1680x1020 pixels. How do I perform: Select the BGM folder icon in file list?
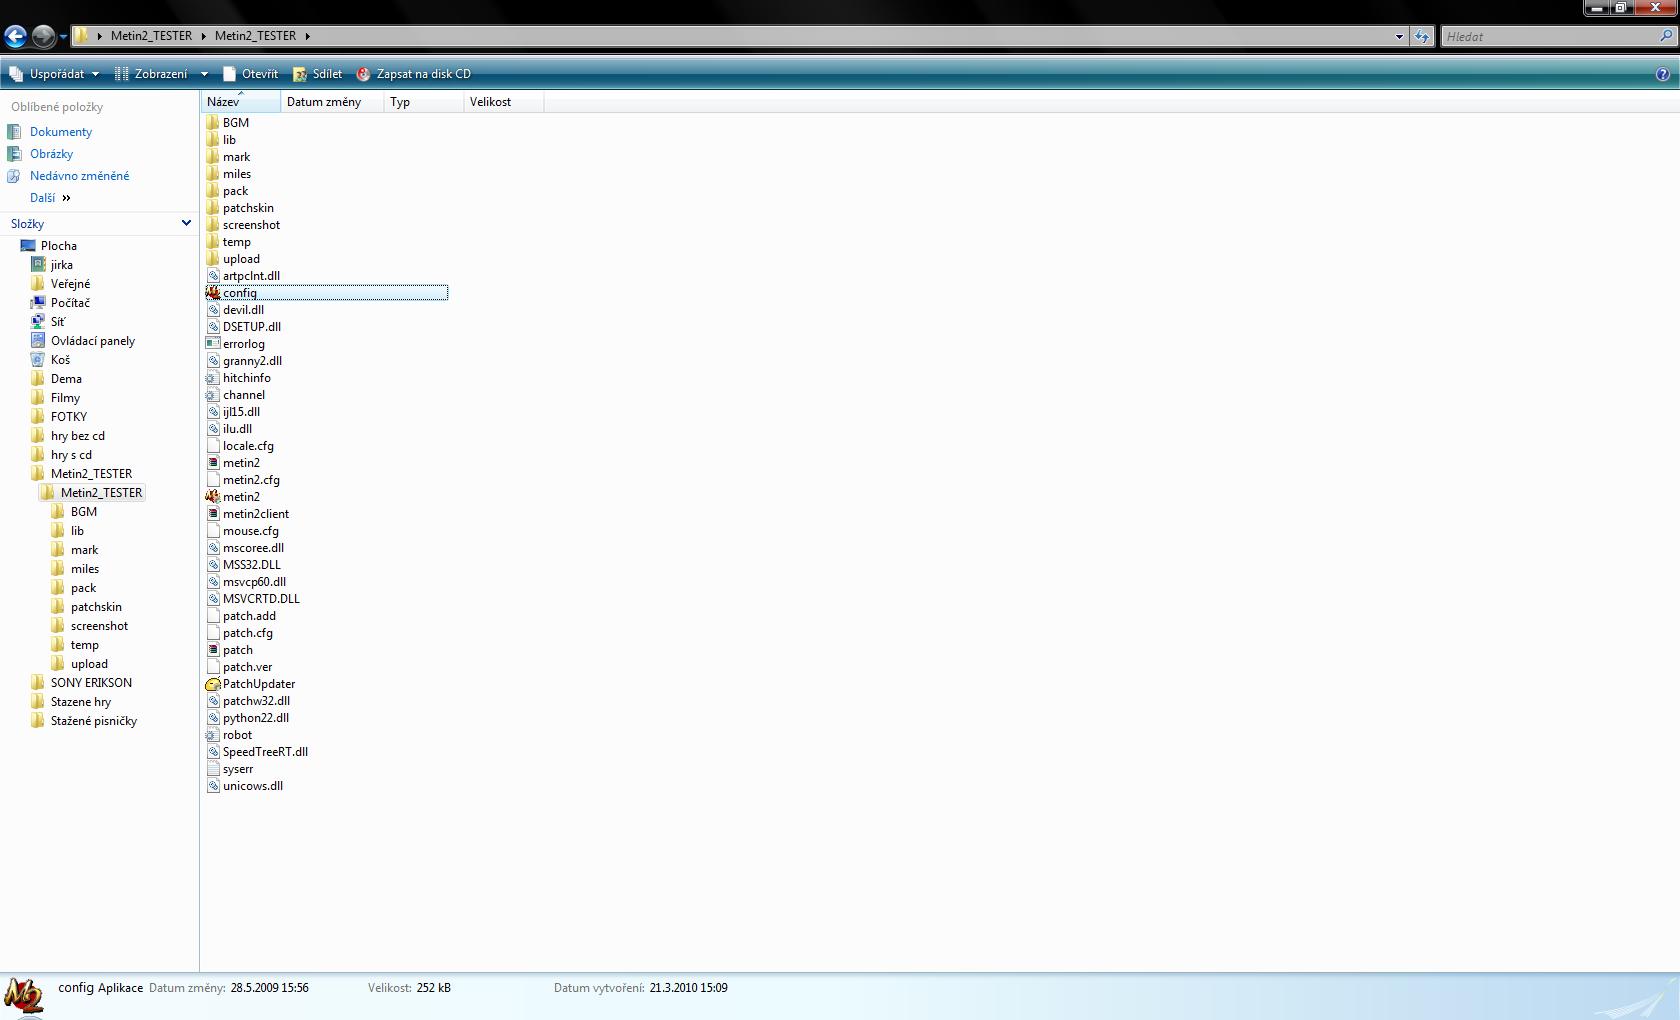pyautogui.click(x=213, y=123)
